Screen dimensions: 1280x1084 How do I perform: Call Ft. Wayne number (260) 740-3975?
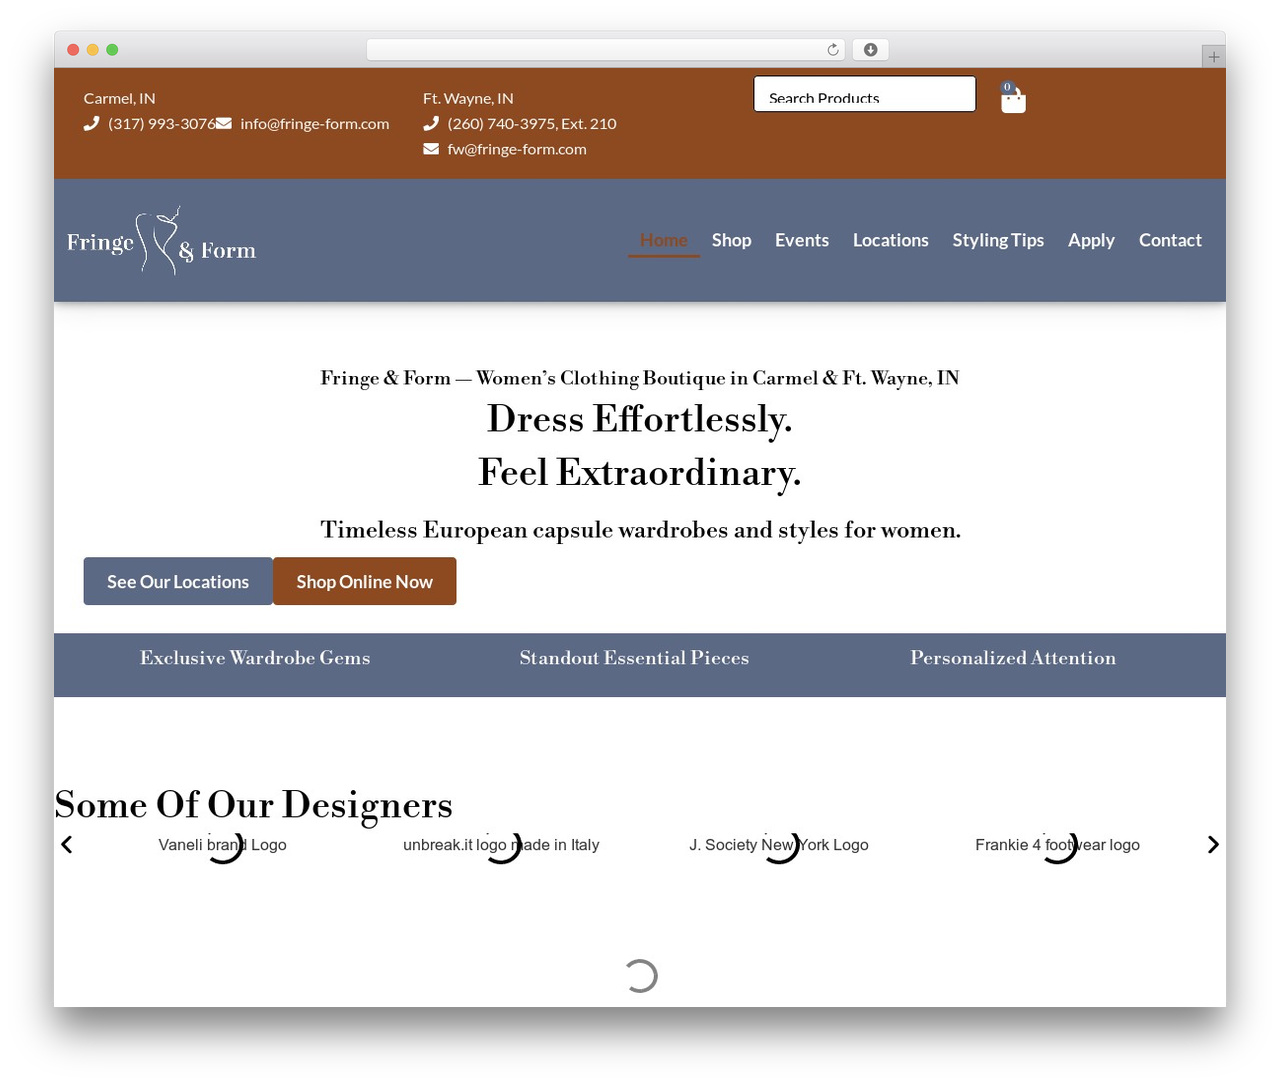[x=532, y=124]
